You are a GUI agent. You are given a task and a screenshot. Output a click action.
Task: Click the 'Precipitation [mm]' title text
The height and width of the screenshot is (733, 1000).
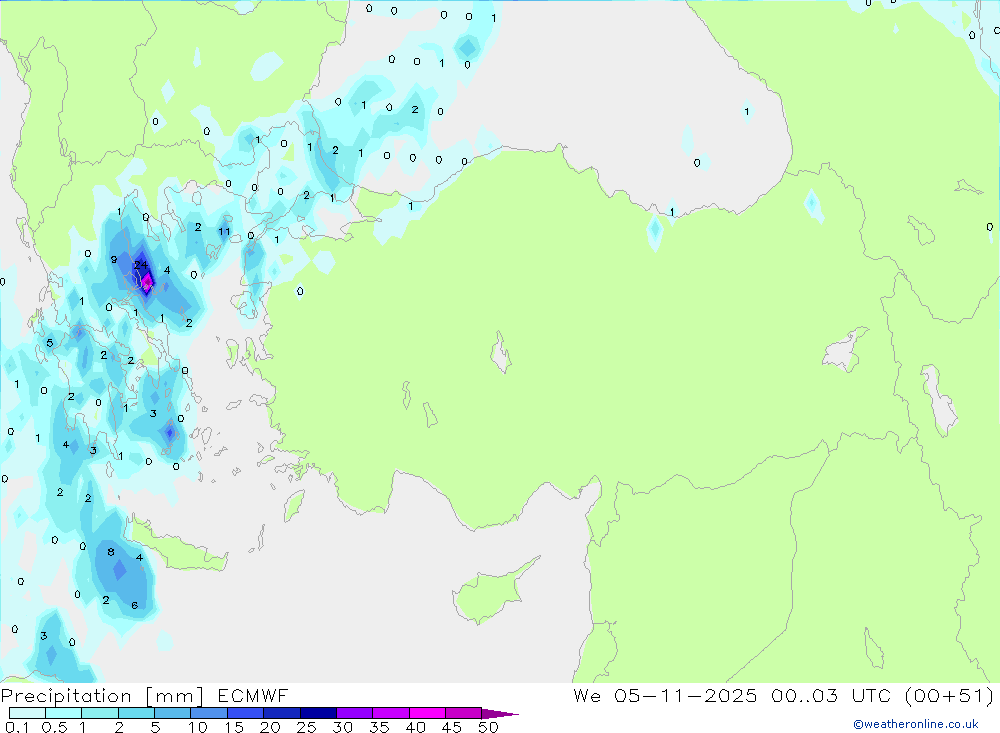tap(102, 696)
